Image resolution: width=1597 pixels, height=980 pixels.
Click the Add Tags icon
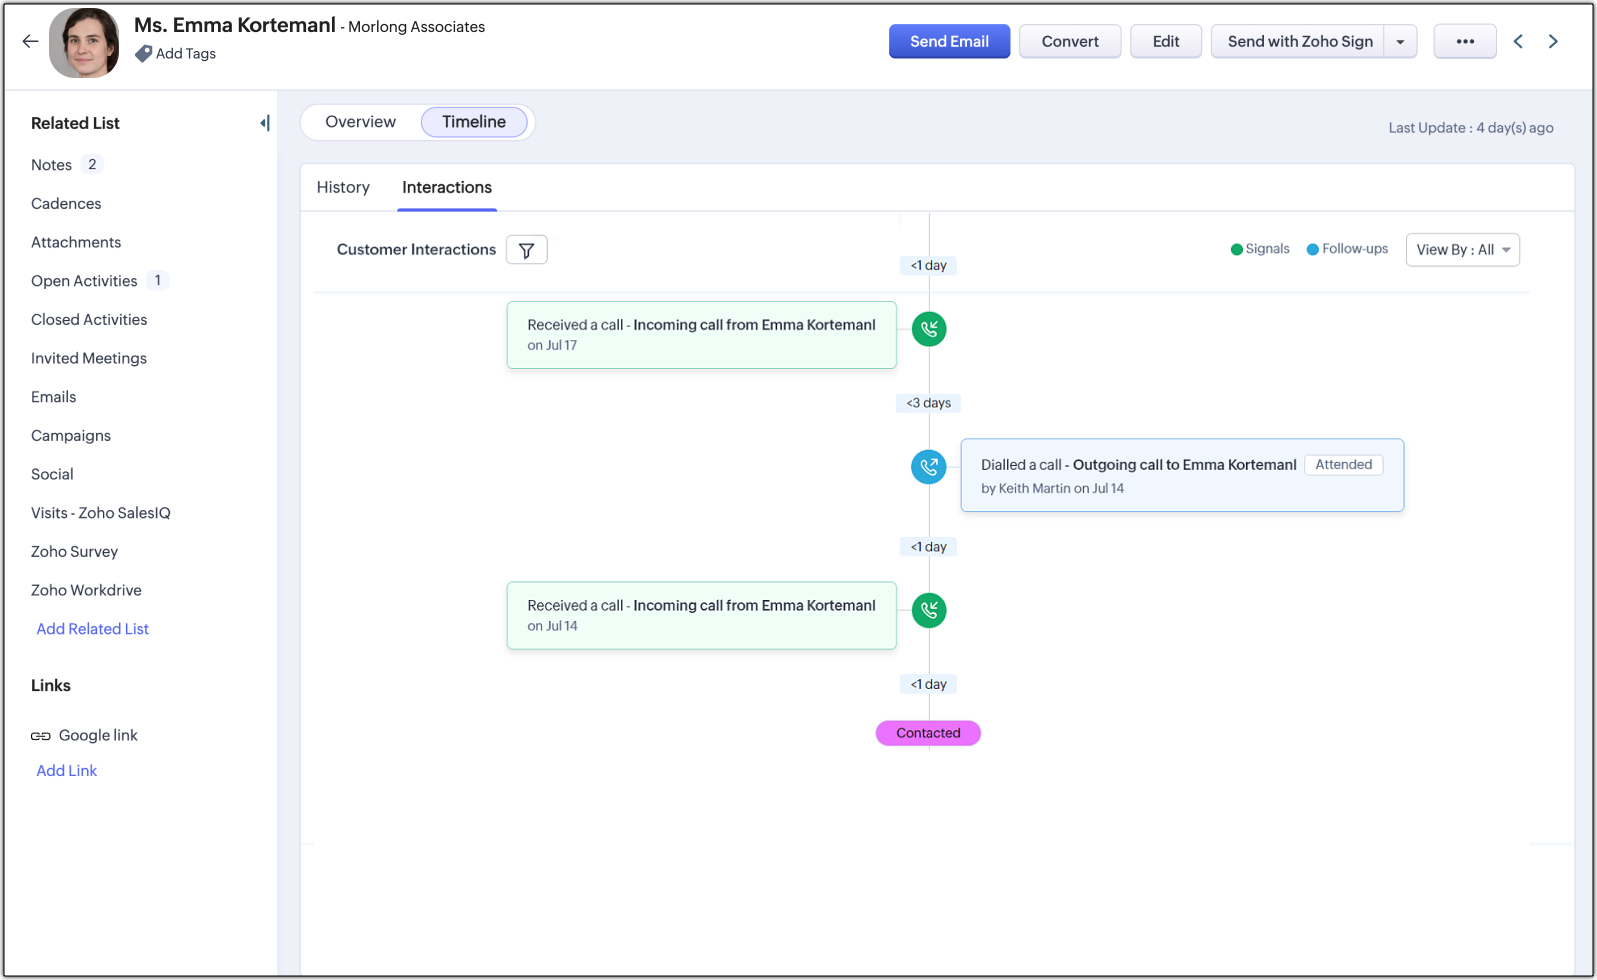pos(144,54)
